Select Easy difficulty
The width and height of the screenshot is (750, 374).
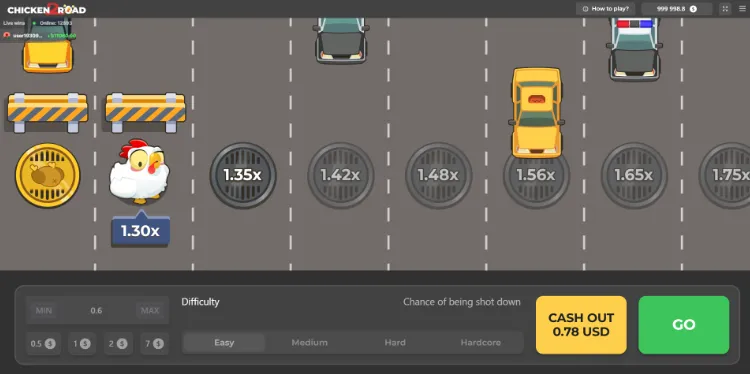[224, 342]
